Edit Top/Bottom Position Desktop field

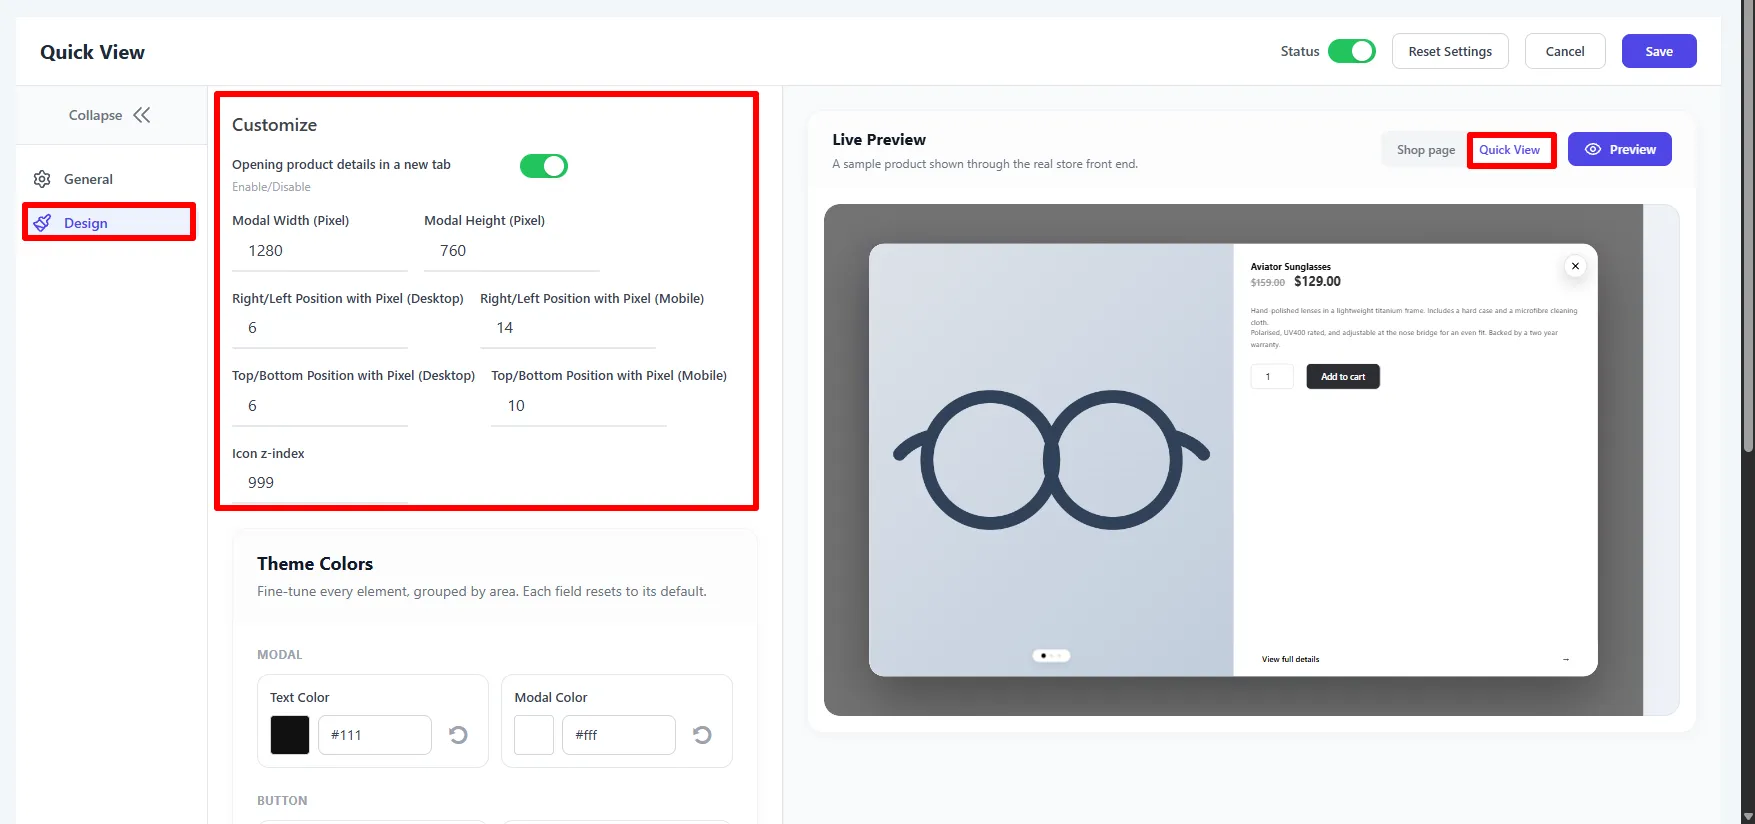point(320,406)
